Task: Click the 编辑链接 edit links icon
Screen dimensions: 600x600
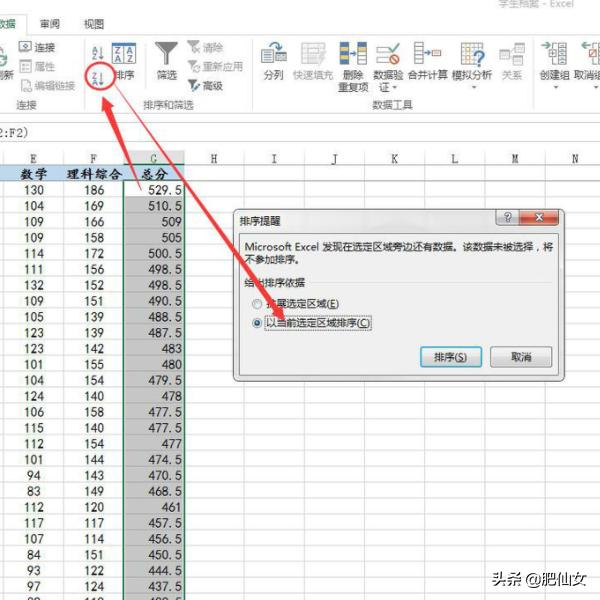Action: point(25,85)
